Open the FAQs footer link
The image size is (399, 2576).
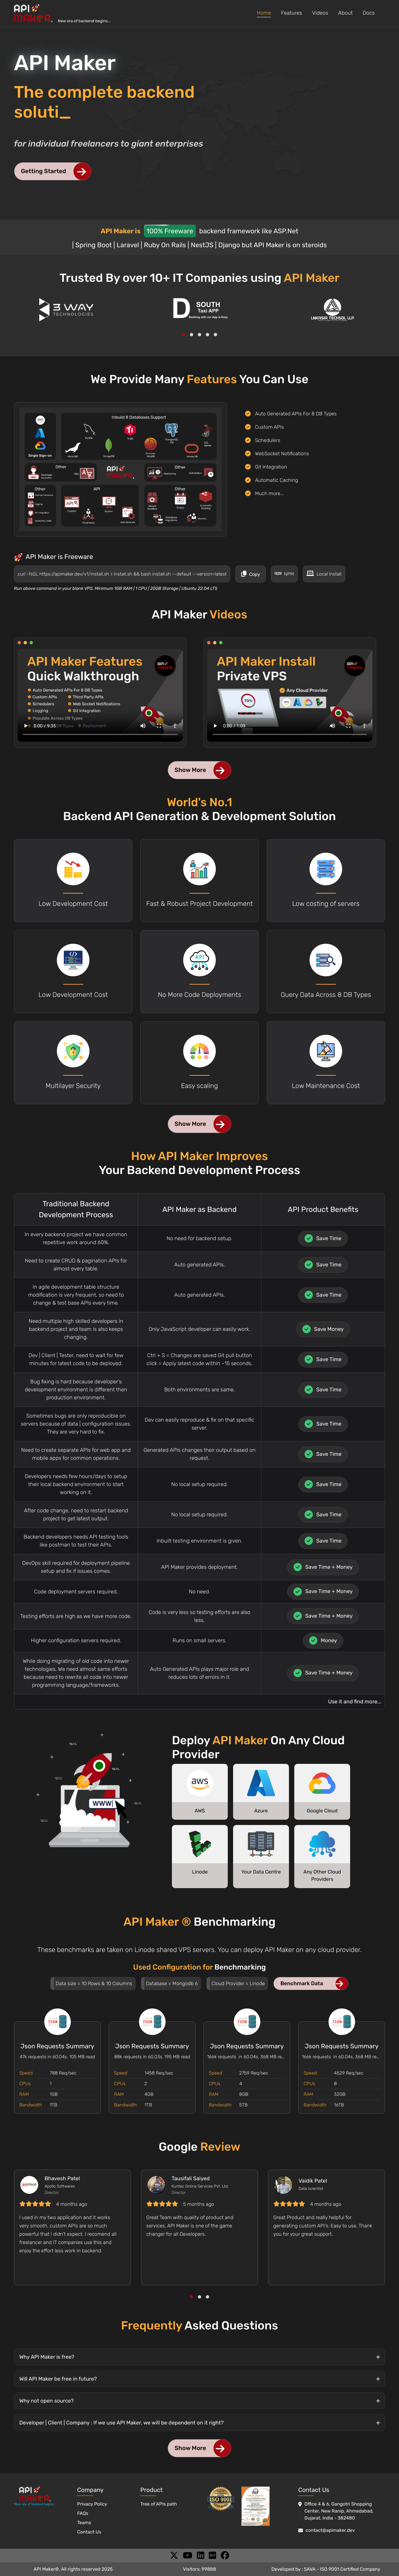[83, 2513]
